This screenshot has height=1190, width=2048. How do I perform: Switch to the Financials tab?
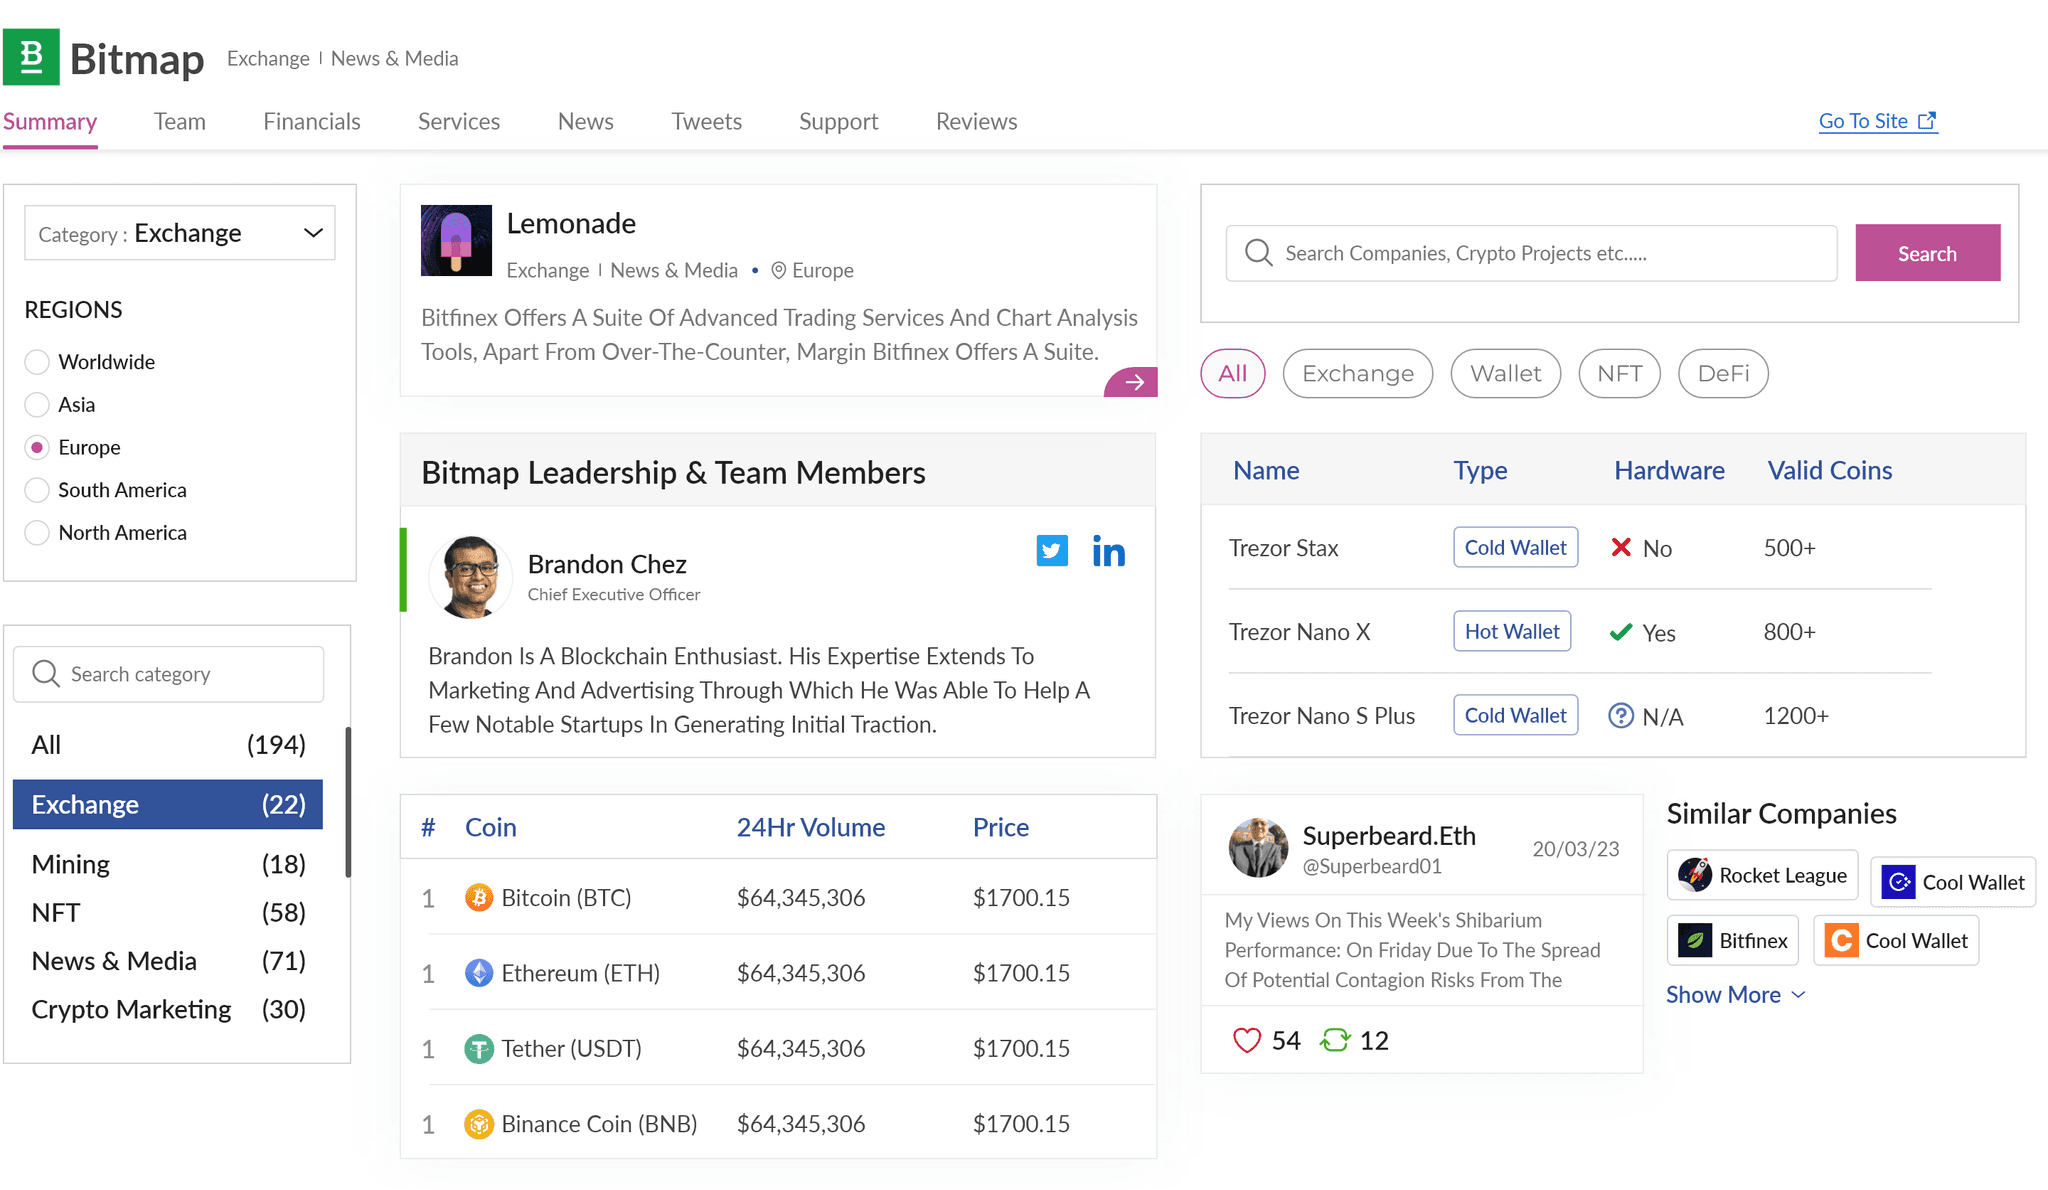pyautogui.click(x=311, y=122)
